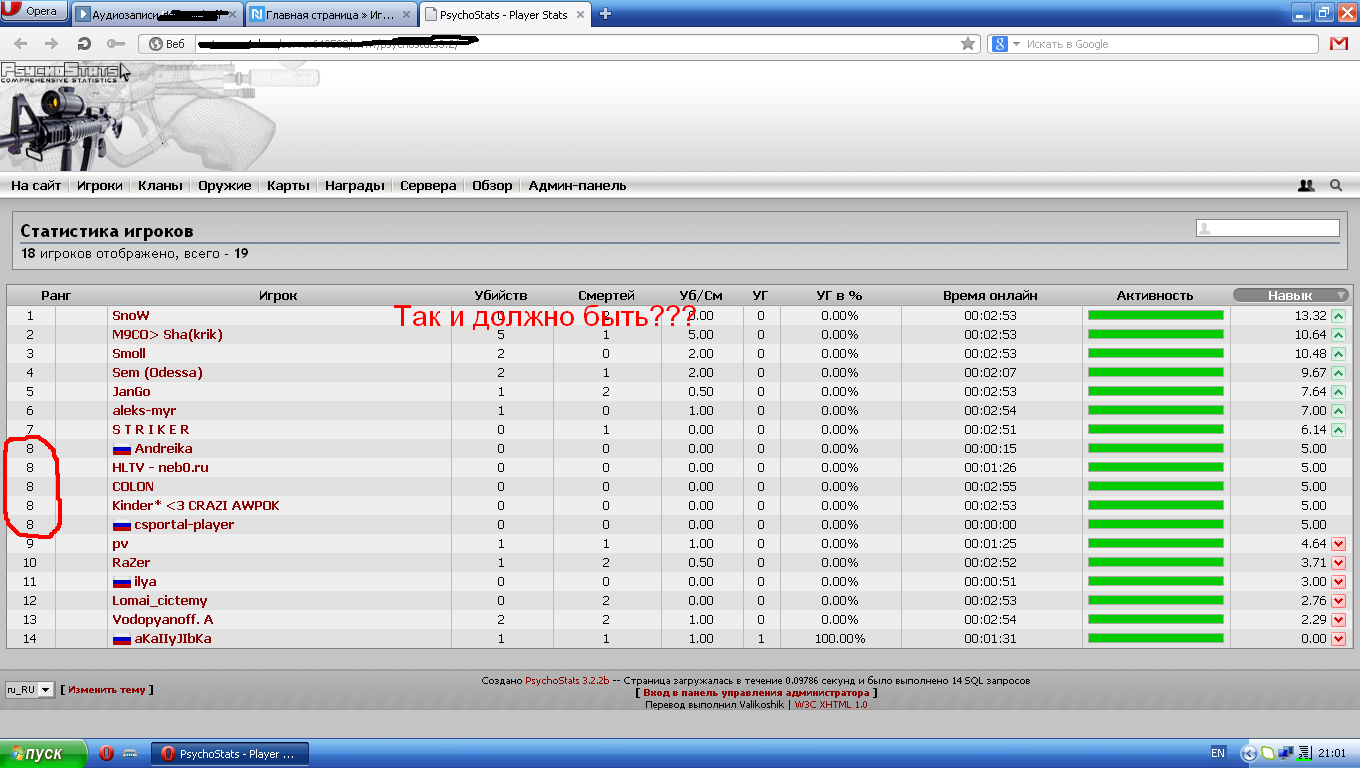Open the Google search engine dropdown arrow
Image resolution: width=1360 pixels, height=768 pixels.
[x=1016, y=44]
